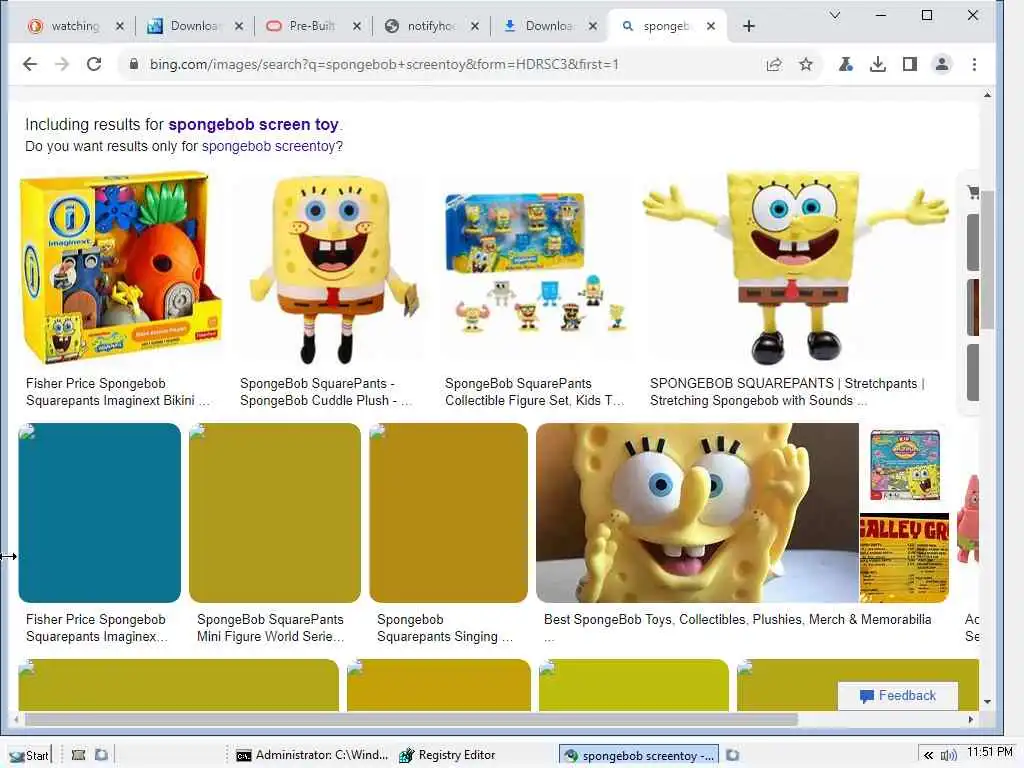This screenshot has height=768, width=1024.
Task: Close the active spongebob tab
Action: point(711,26)
